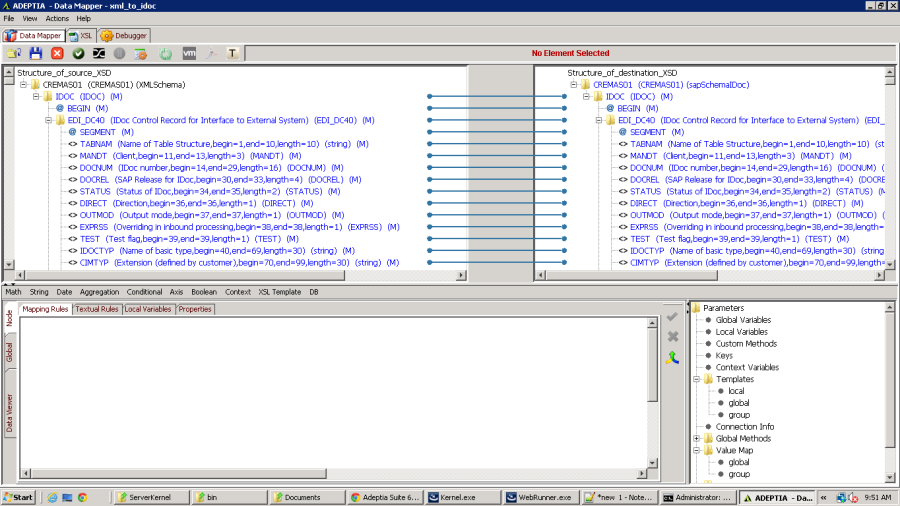Open the Actions menu

[x=57, y=18]
